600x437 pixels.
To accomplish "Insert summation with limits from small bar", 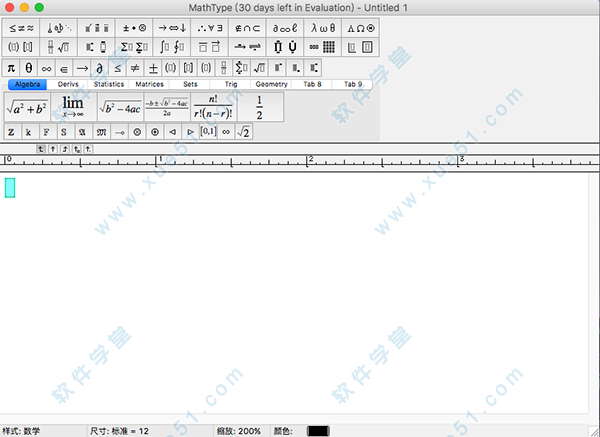I will [241, 68].
